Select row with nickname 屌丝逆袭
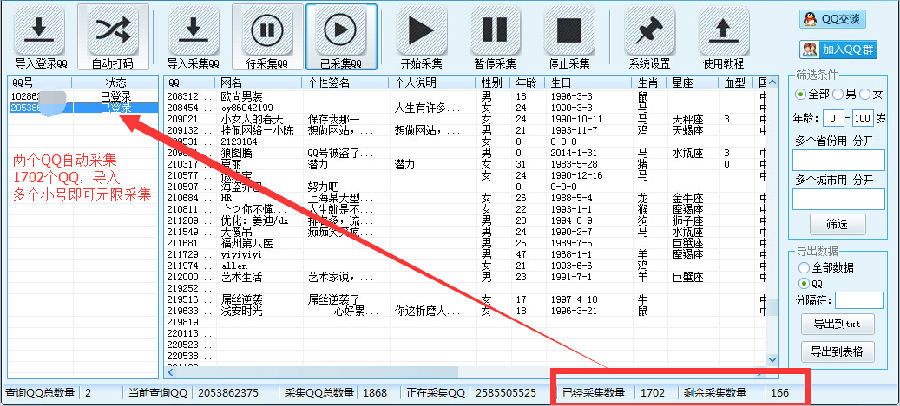This screenshot has width=900, height=406. [x=465, y=300]
